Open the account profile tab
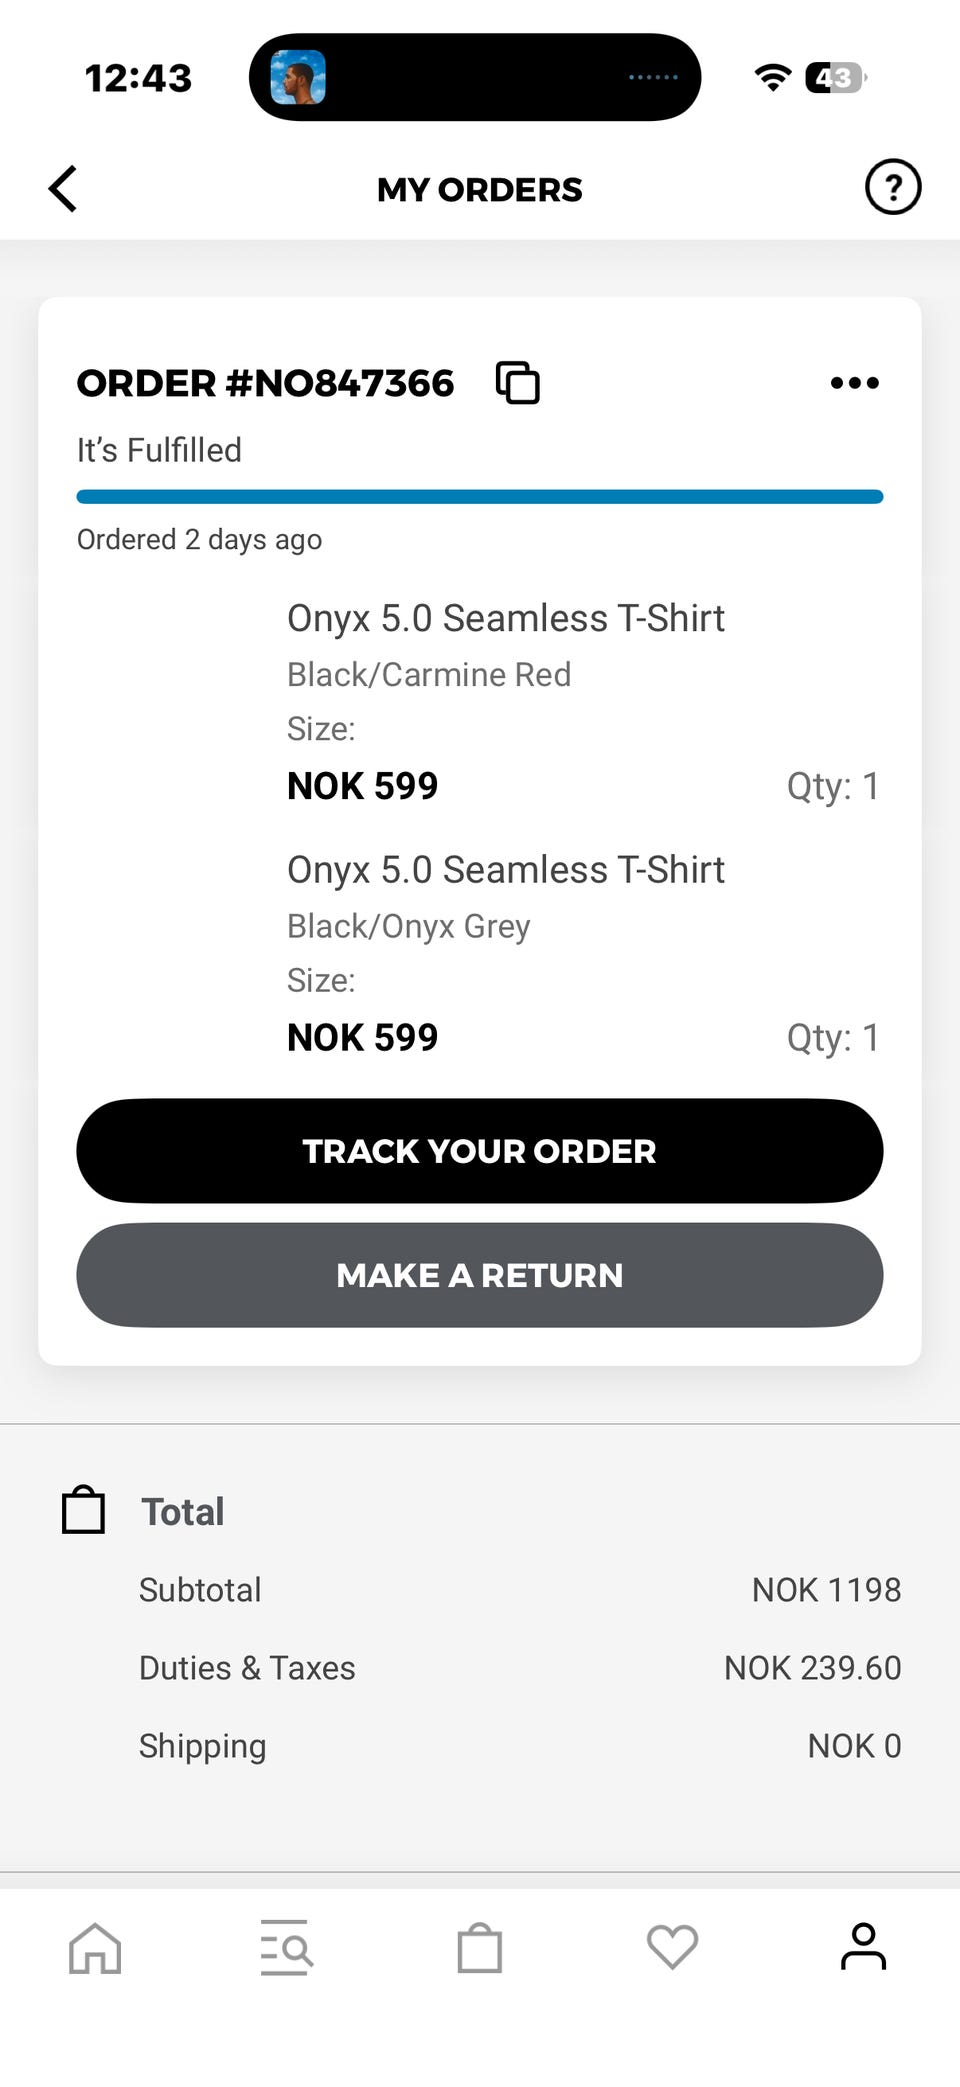 (x=863, y=1946)
